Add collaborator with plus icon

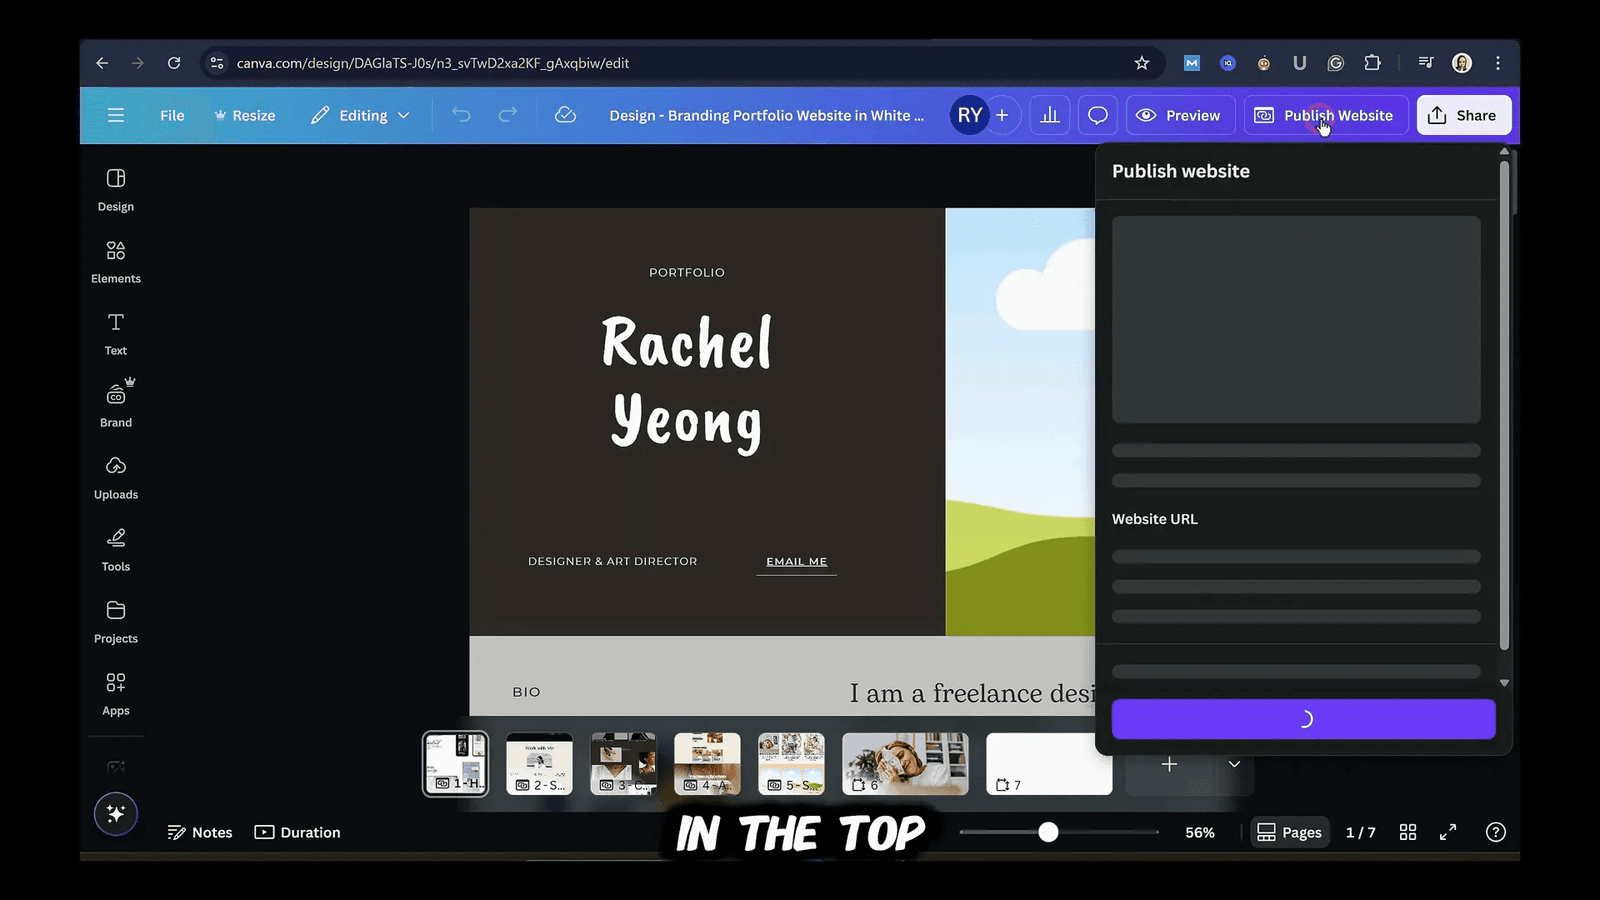pyautogui.click(x=1002, y=115)
